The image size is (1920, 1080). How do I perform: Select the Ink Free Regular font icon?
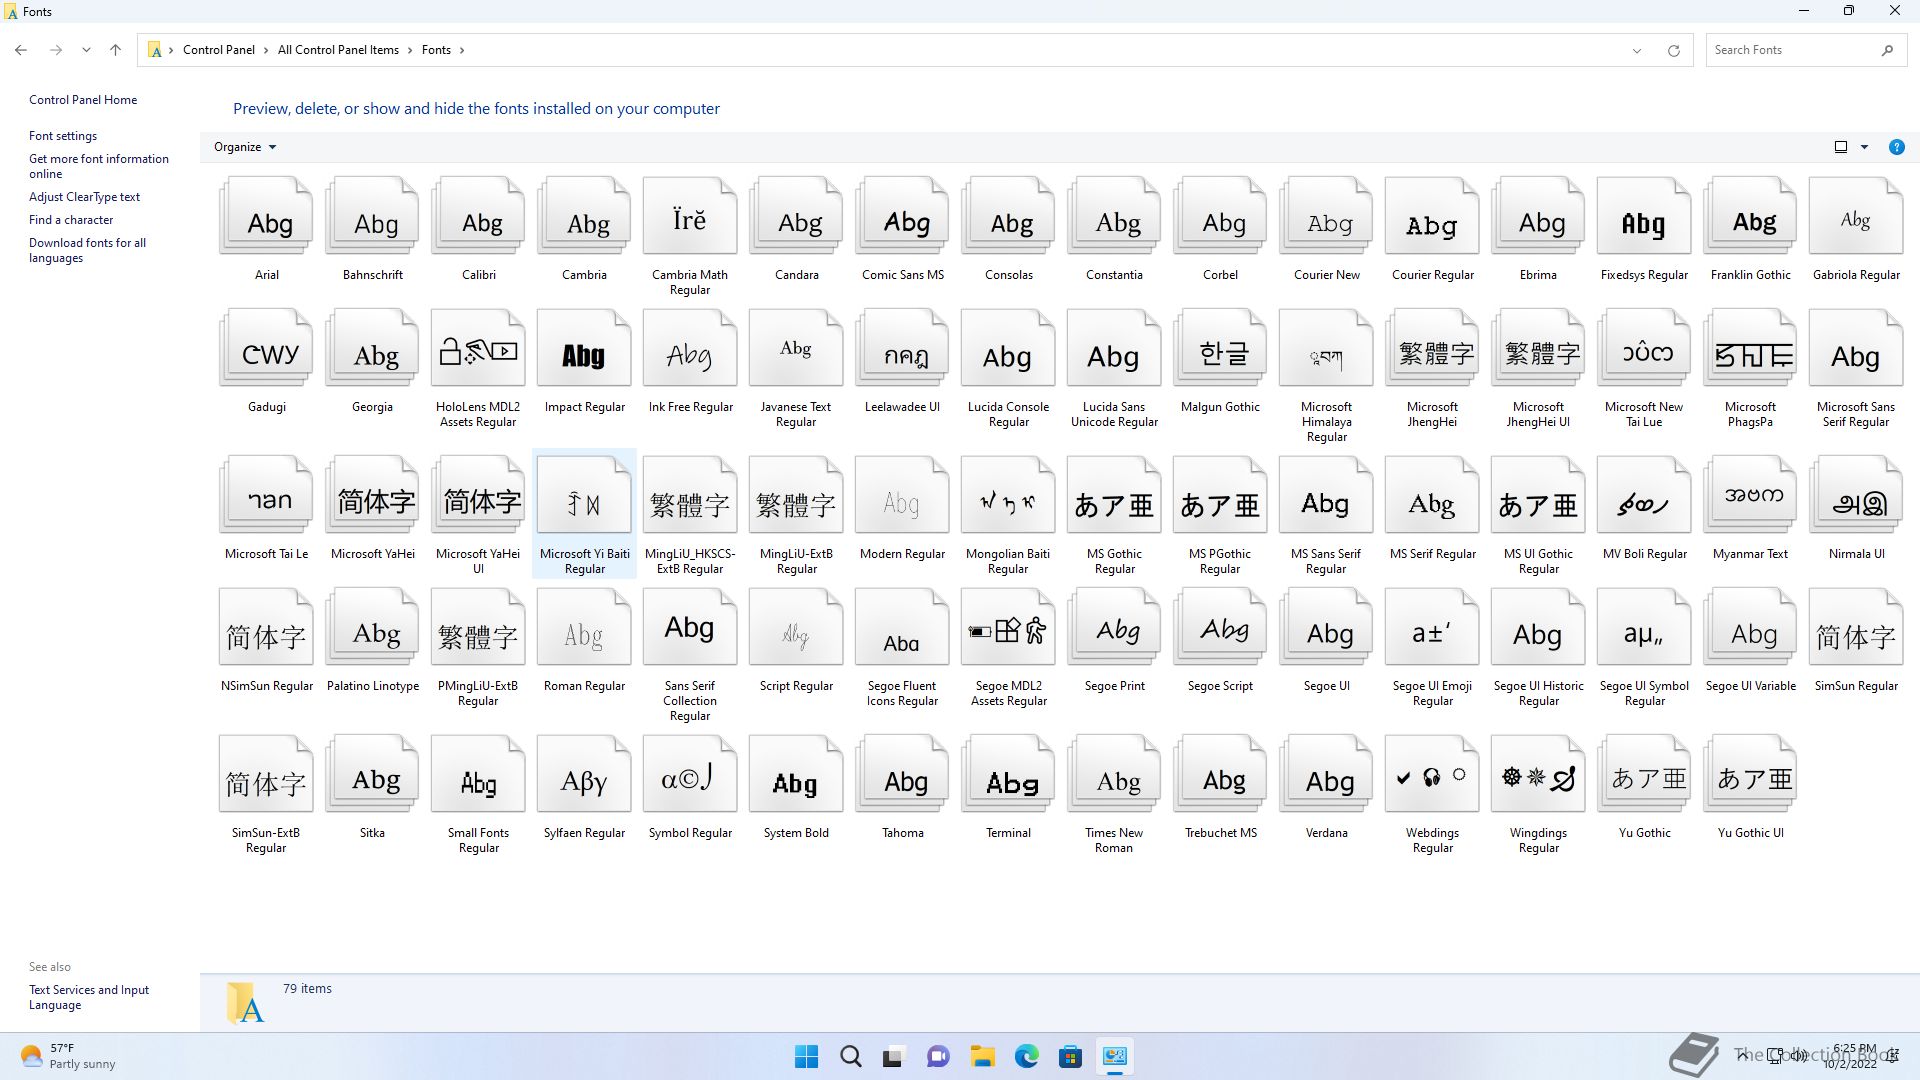[690, 348]
